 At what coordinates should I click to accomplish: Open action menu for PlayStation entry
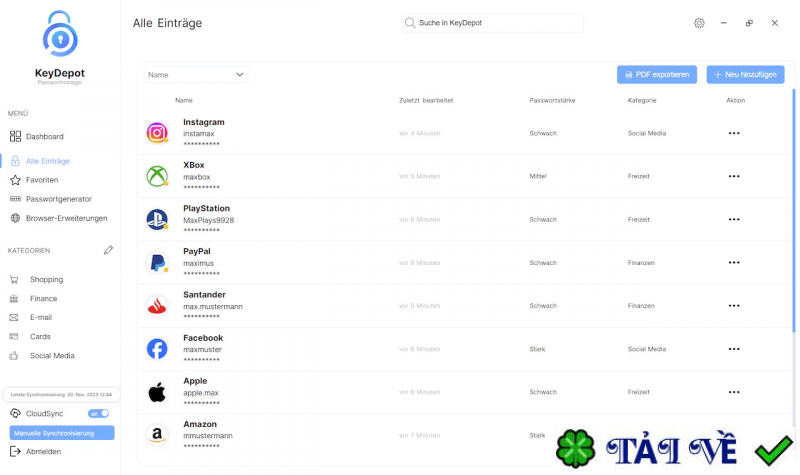(x=734, y=219)
